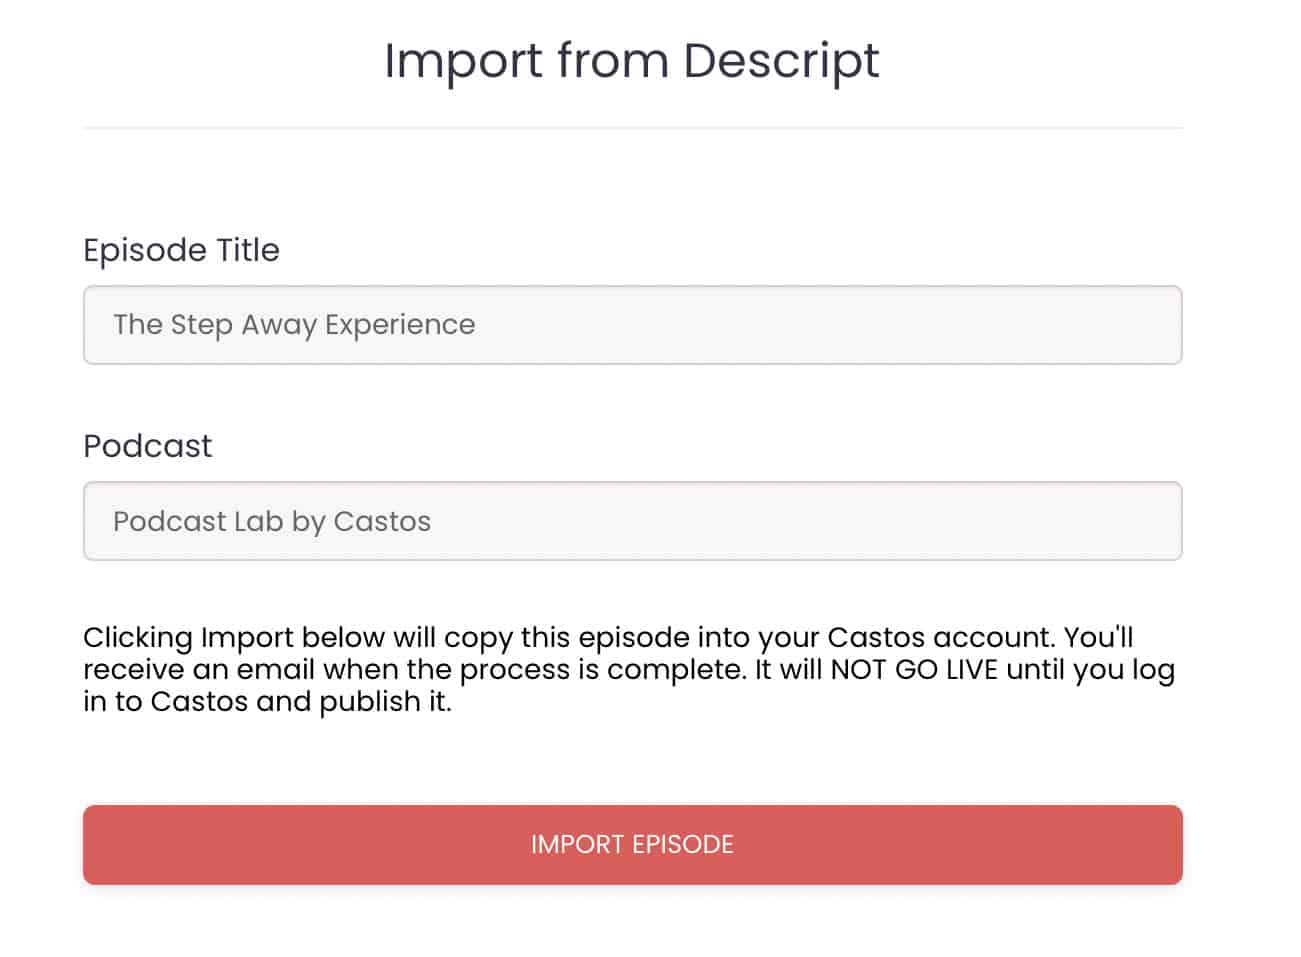Click the white IMPORT EPISODE label

[632, 844]
